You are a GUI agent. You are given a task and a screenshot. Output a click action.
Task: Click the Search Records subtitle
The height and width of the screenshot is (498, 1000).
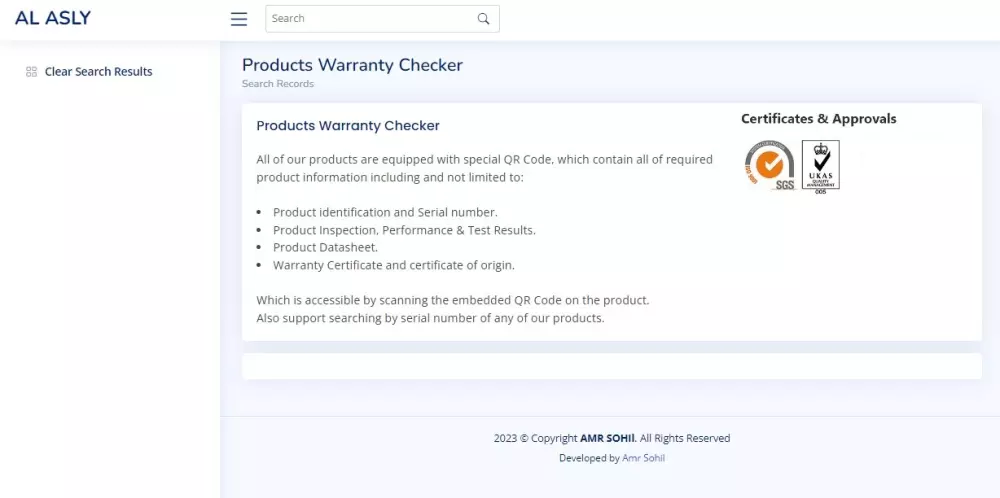coord(278,84)
